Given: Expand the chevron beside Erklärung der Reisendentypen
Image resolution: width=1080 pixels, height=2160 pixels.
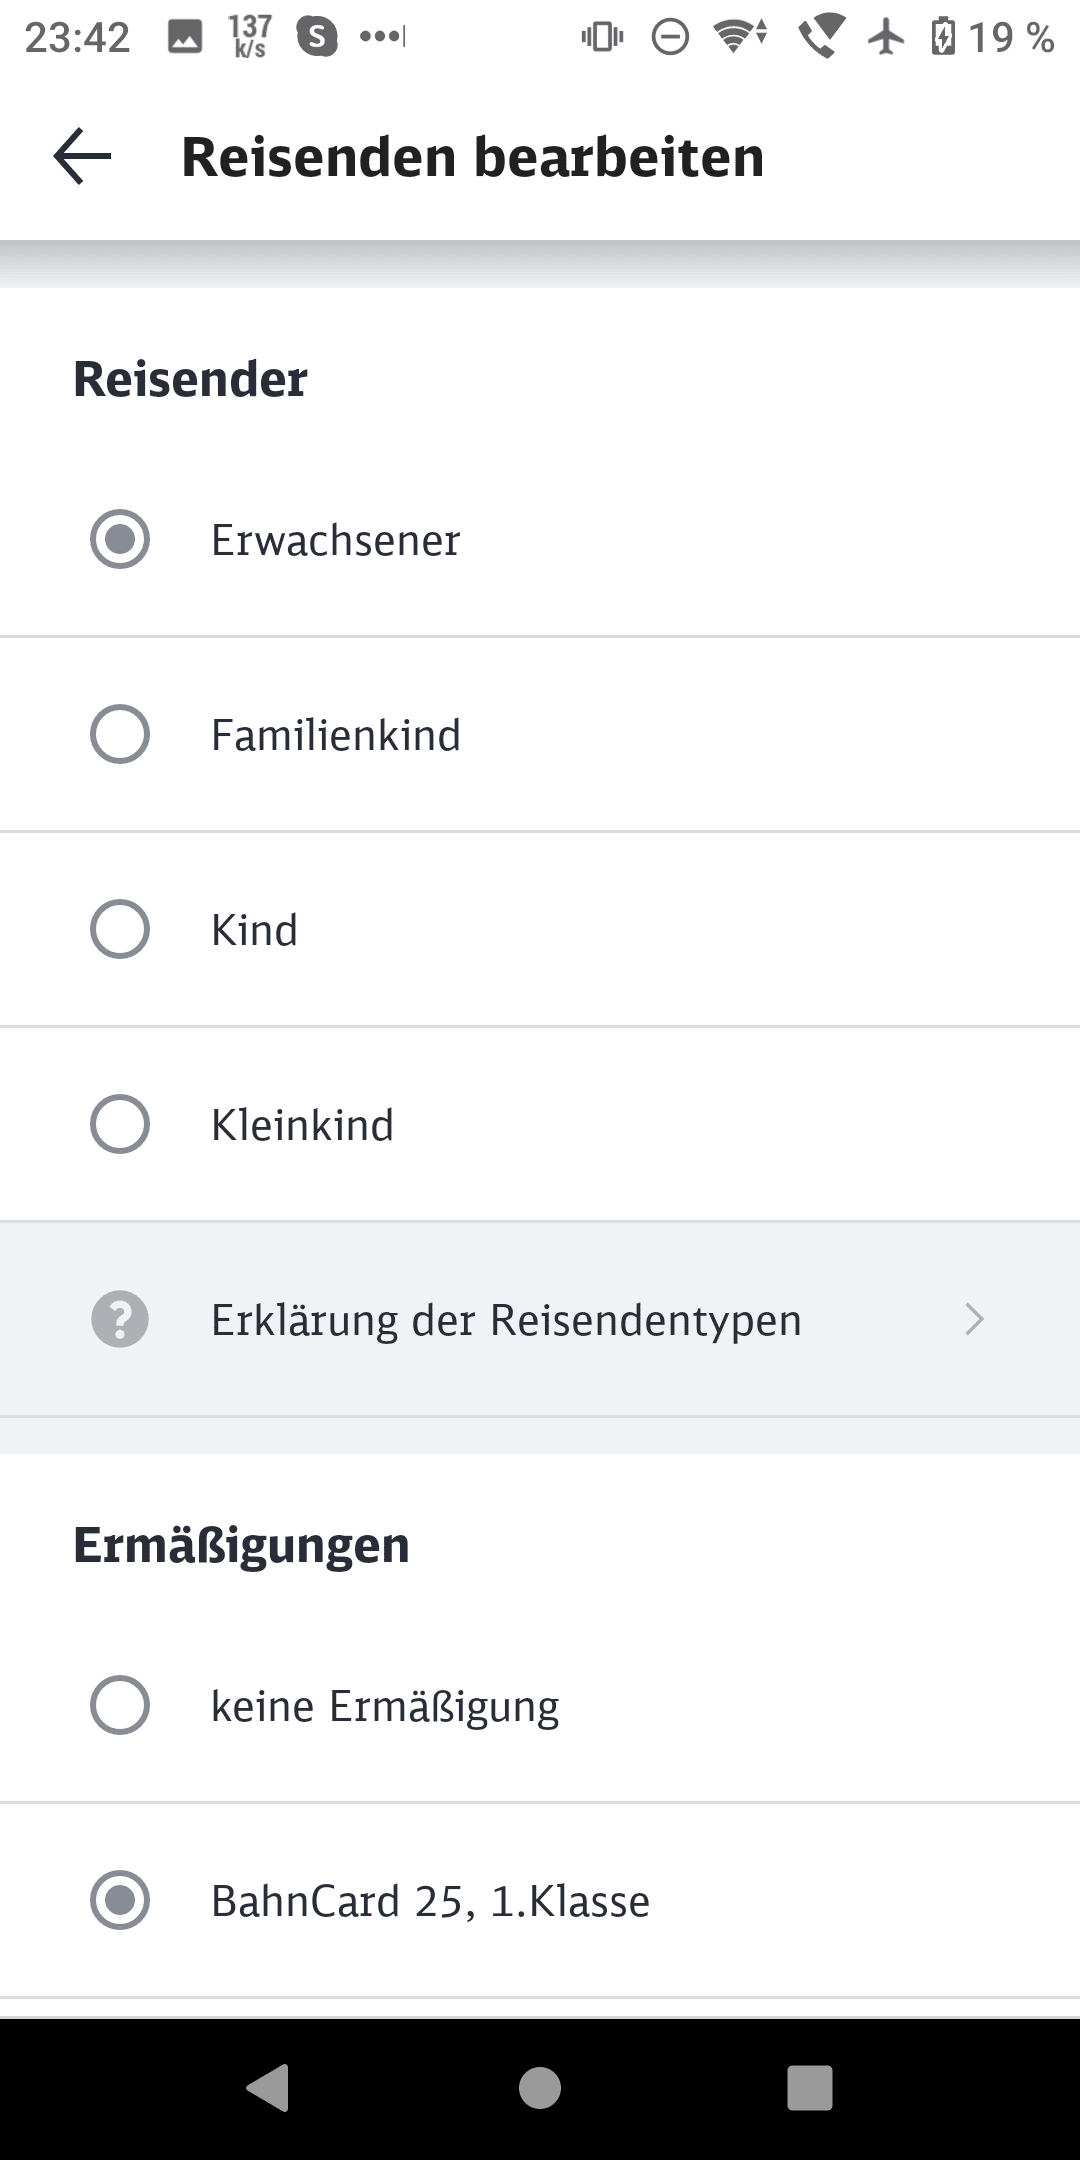Looking at the screenshot, I should coord(975,1320).
